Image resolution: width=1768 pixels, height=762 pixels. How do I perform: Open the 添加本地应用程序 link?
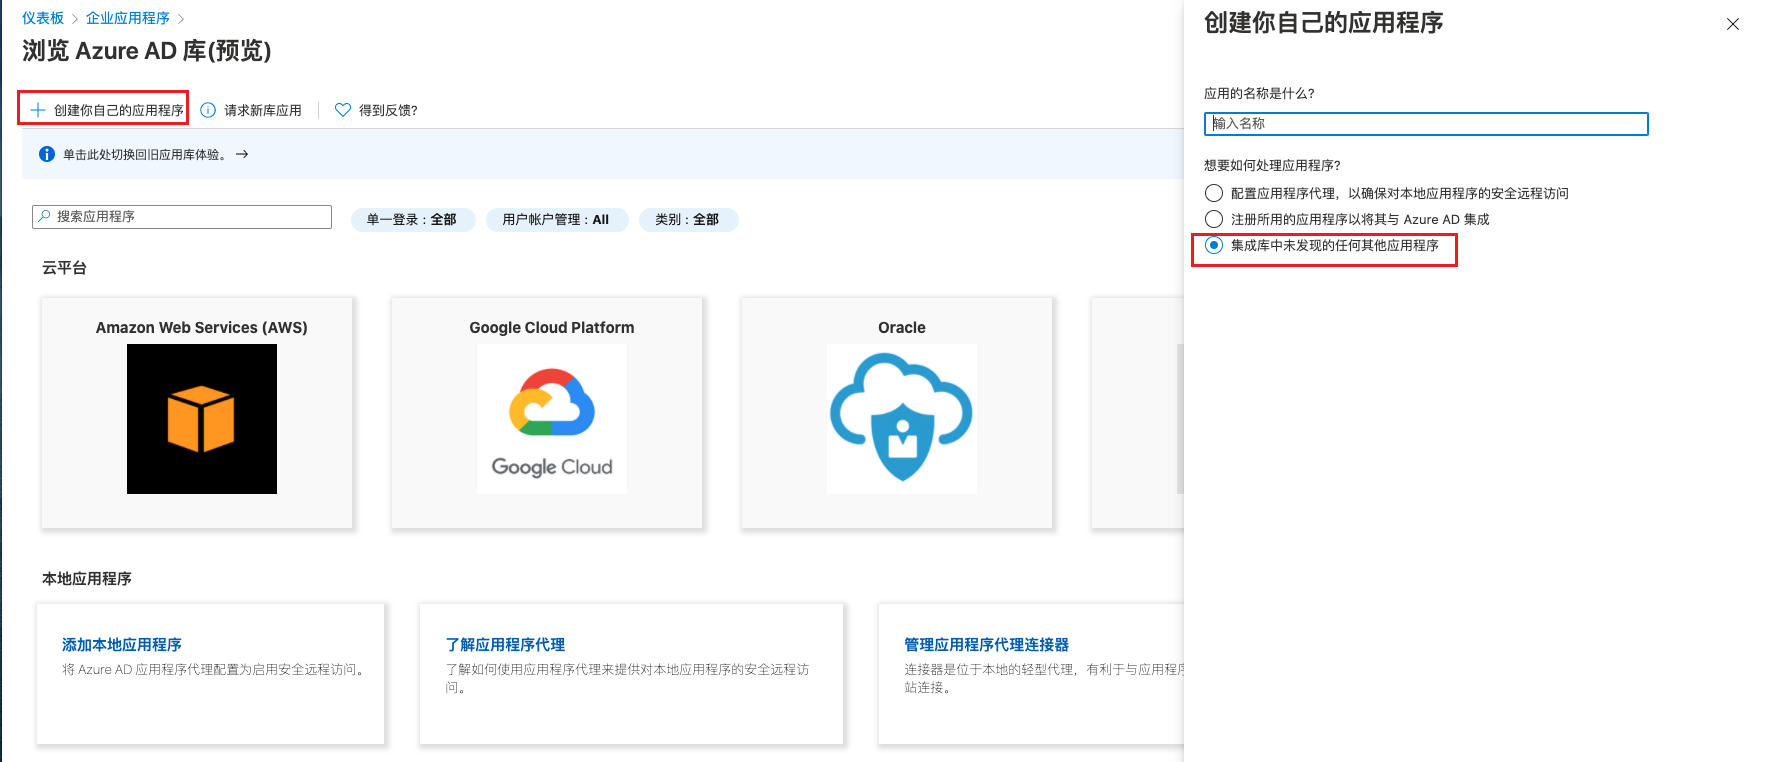(x=122, y=645)
